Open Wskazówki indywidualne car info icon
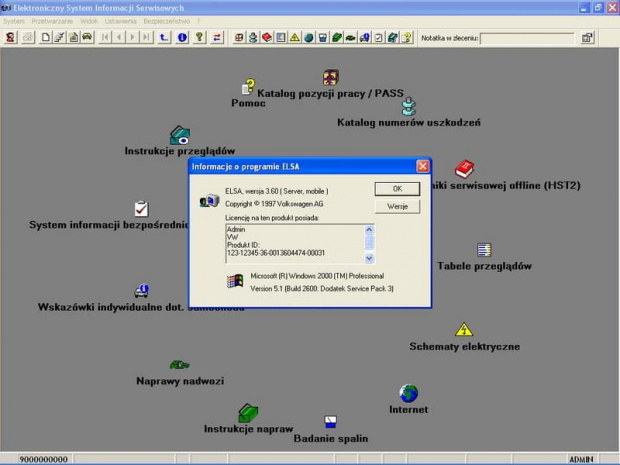The image size is (620, 465). pos(141,291)
